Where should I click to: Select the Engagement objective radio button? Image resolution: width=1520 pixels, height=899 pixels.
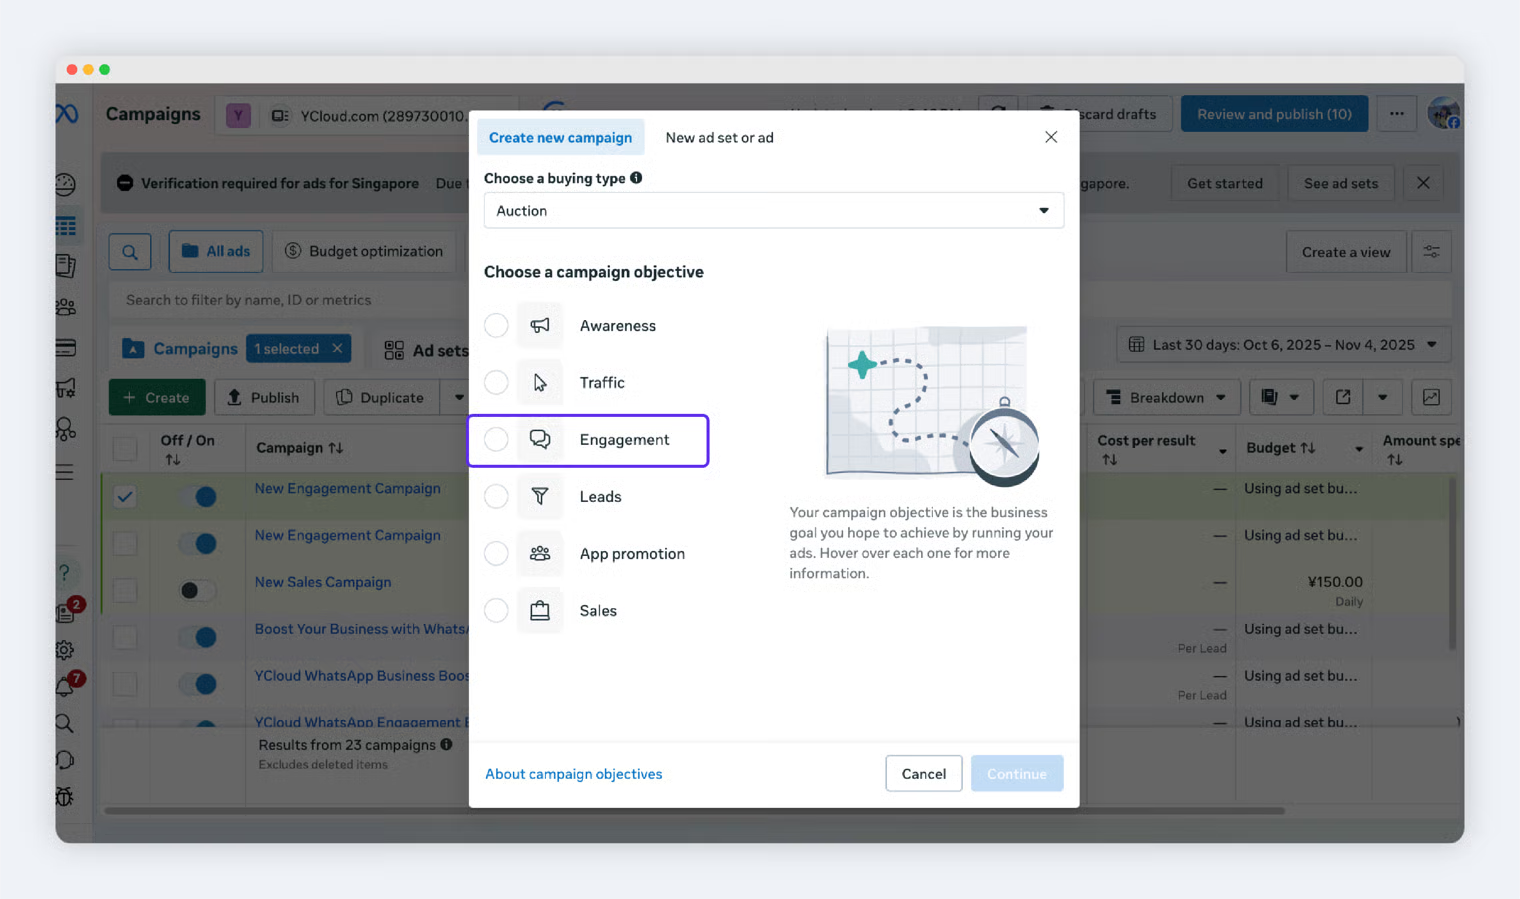(496, 440)
